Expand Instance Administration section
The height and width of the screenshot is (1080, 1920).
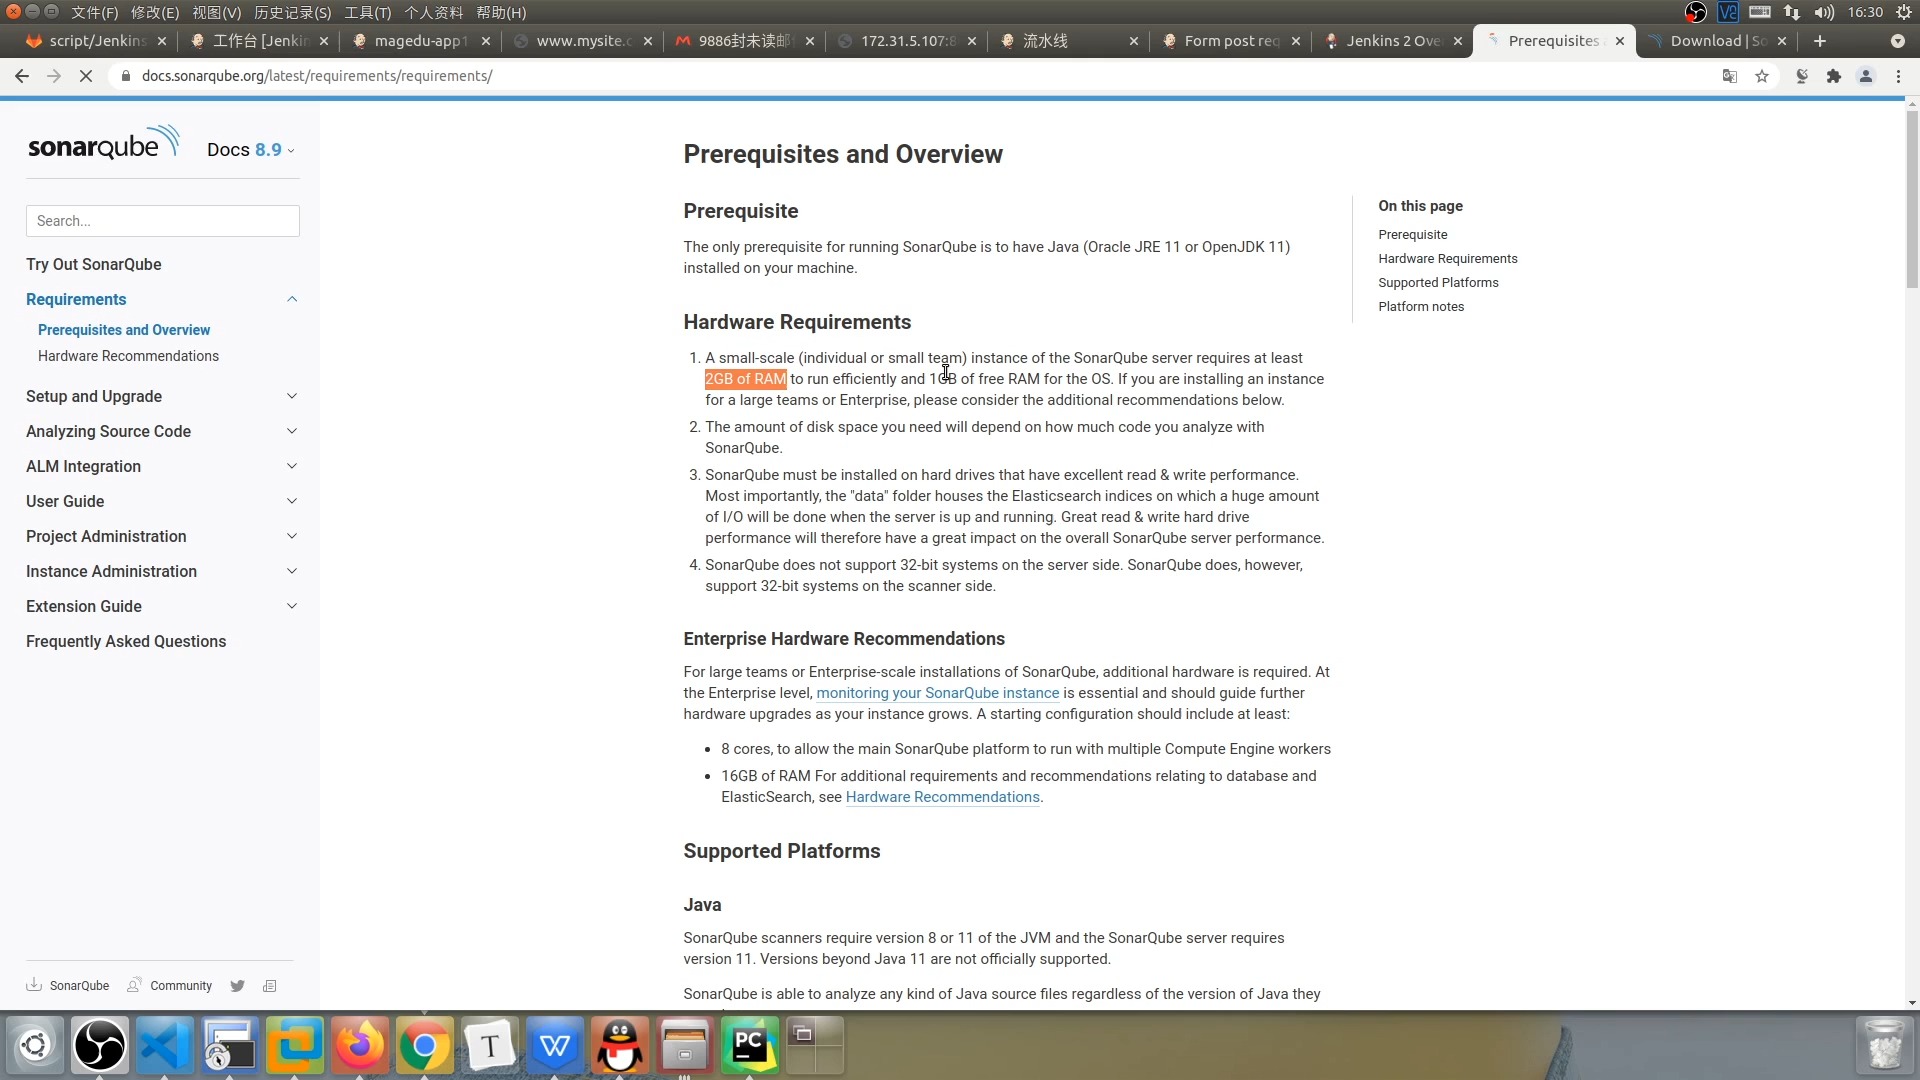tap(292, 571)
